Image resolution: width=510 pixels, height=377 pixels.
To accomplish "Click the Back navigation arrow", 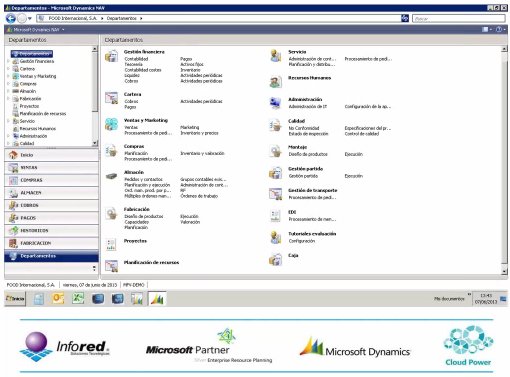I will (x=11, y=18).
